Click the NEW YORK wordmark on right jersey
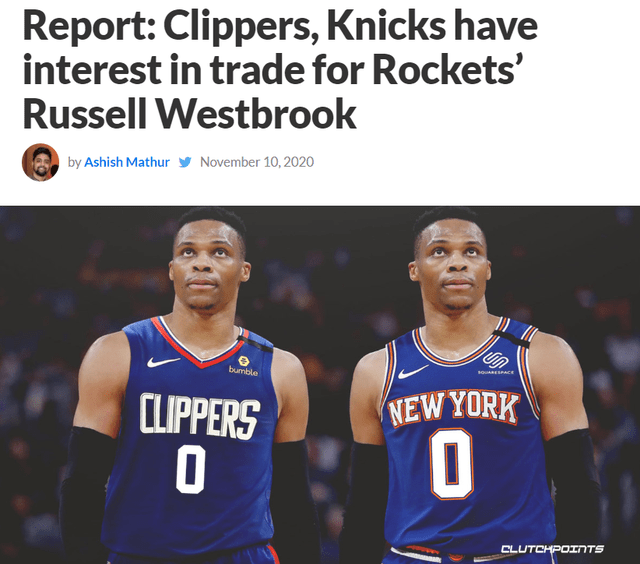This screenshot has height=564, width=640. pos(453,407)
